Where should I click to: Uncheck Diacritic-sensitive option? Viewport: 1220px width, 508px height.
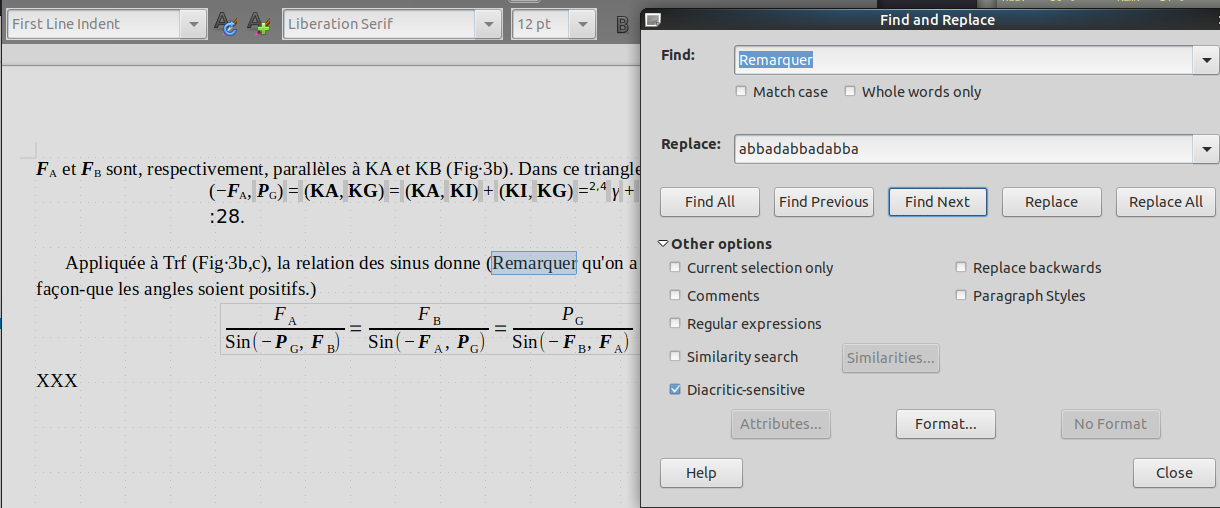(x=675, y=390)
